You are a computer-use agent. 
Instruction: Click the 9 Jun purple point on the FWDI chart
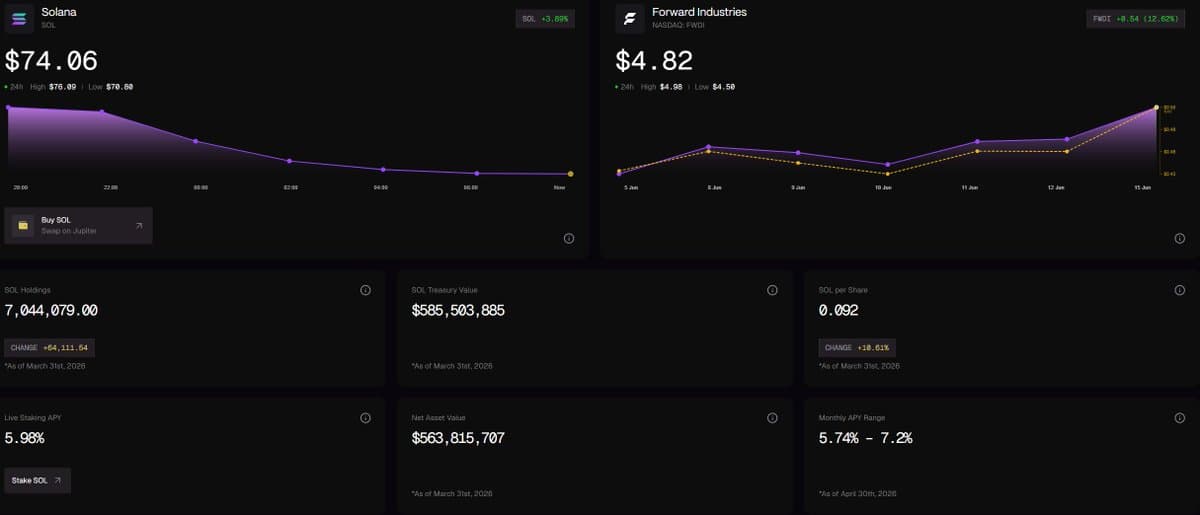(x=798, y=153)
